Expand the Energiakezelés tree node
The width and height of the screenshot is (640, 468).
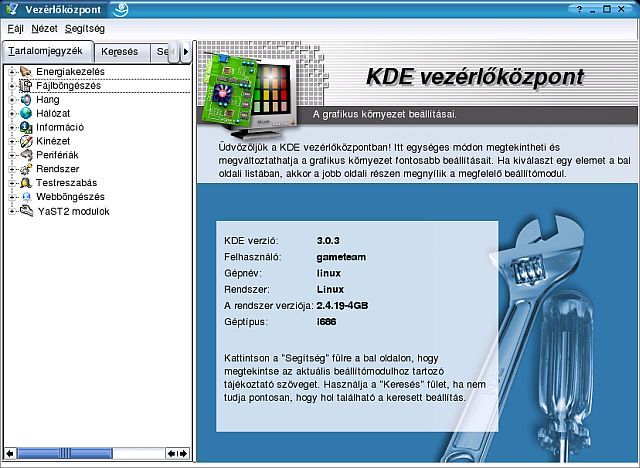click(x=11, y=72)
